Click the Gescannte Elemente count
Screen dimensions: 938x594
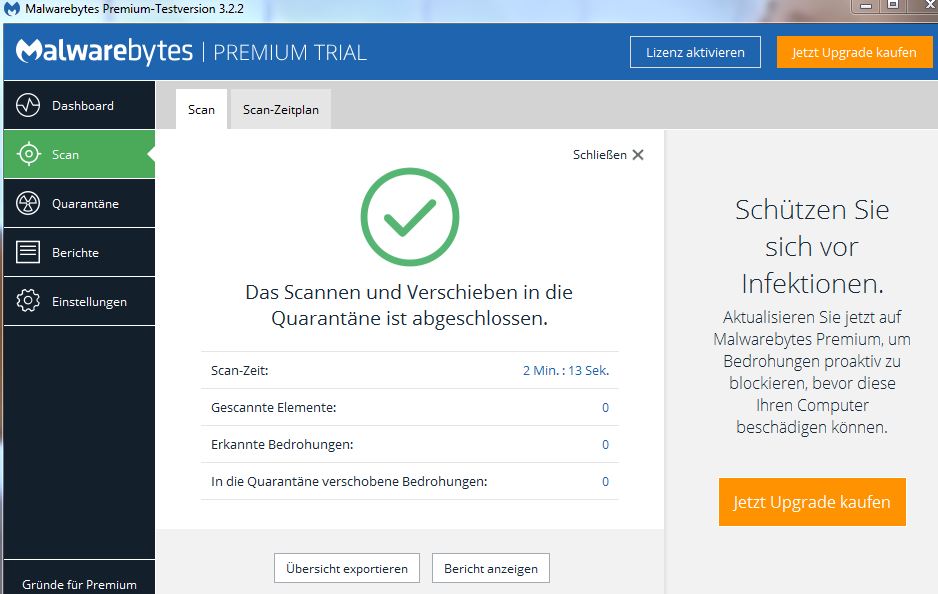605,408
